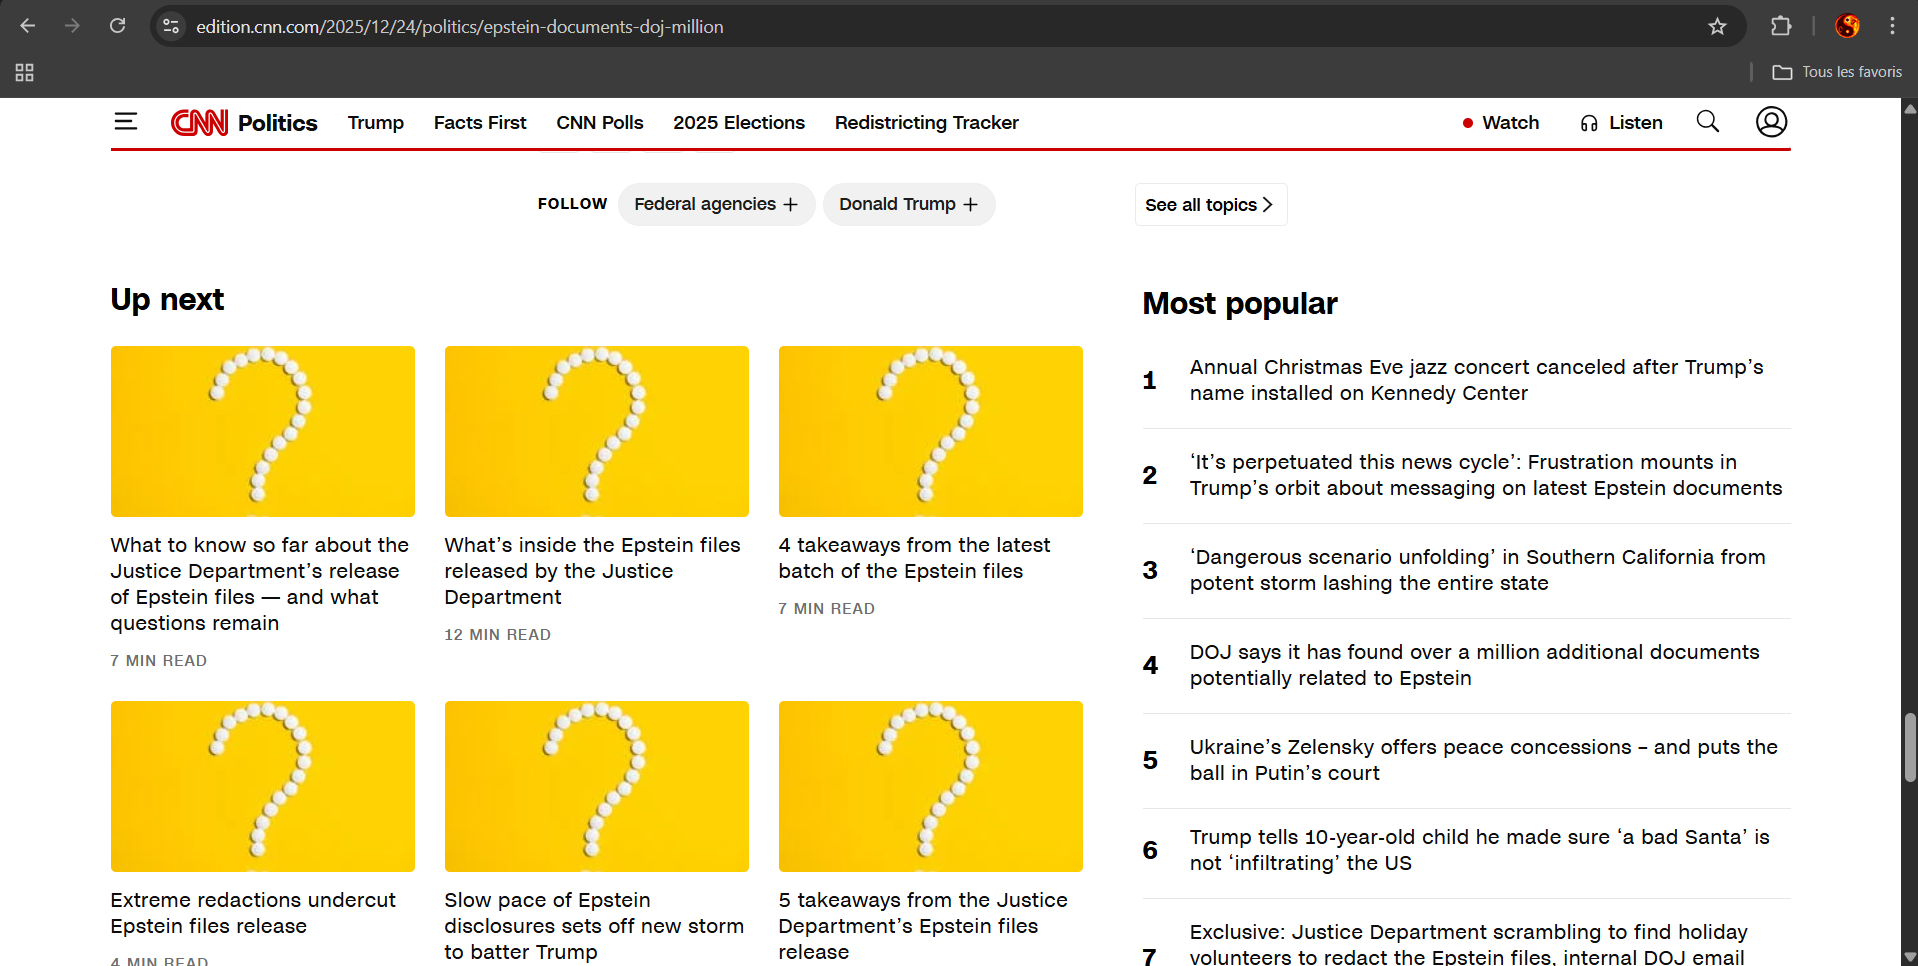Open the 4 takeaways article thumbnail
1918x966 pixels.
tap(930, 431)
